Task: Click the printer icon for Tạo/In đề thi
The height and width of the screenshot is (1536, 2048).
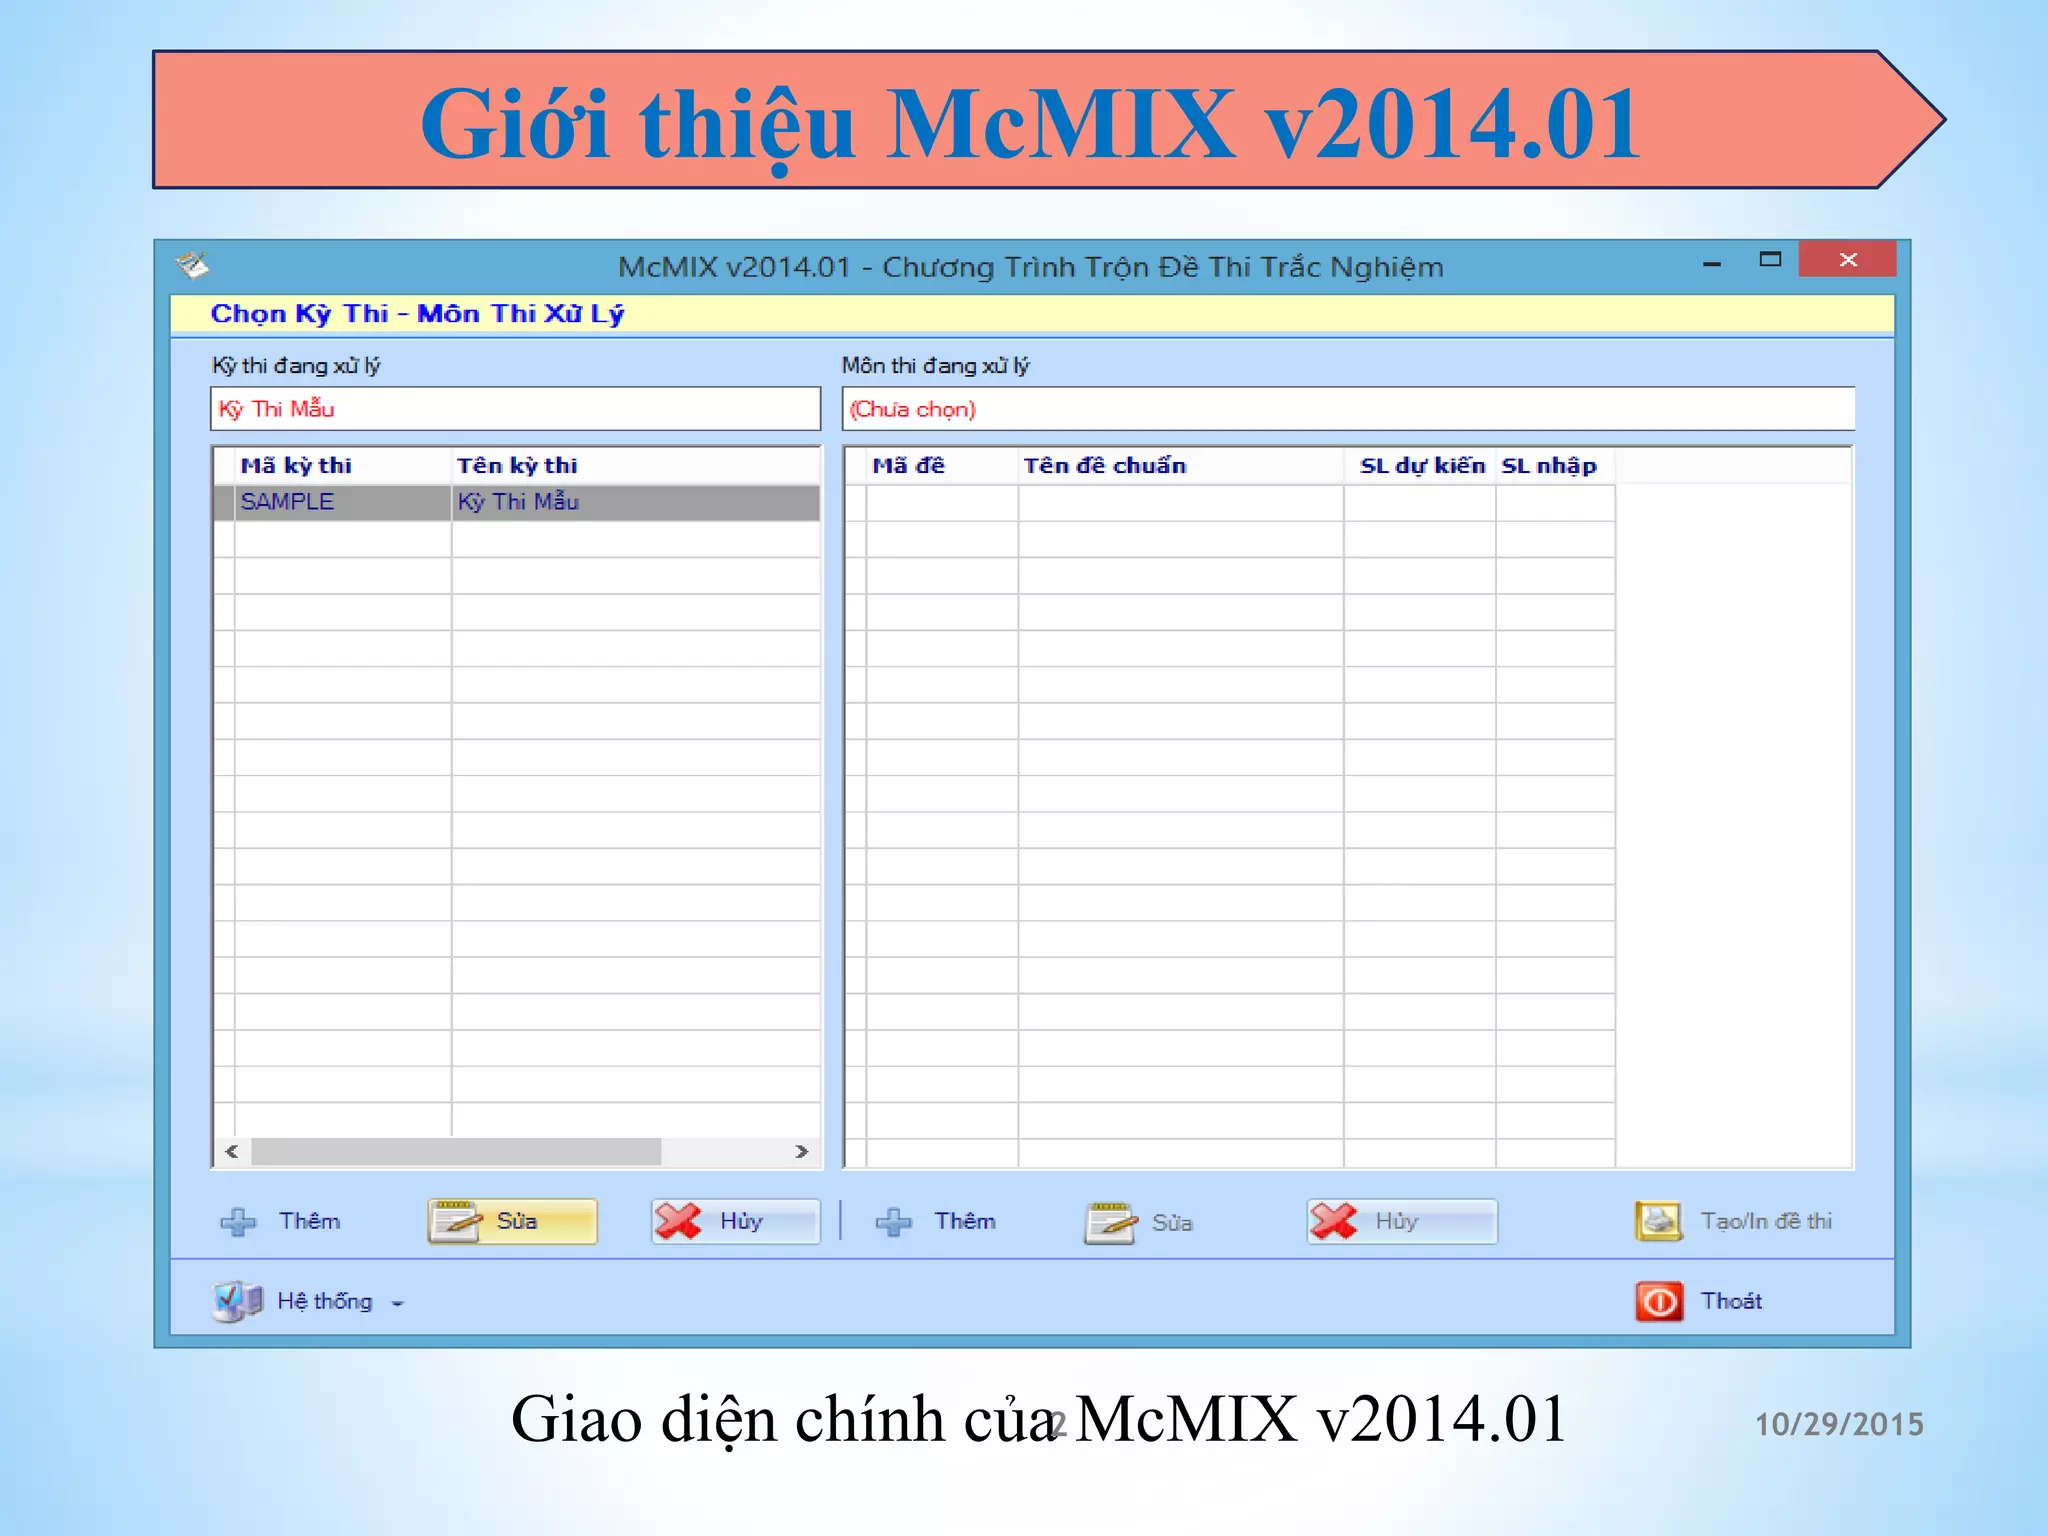Action: pos(1658,1221)
